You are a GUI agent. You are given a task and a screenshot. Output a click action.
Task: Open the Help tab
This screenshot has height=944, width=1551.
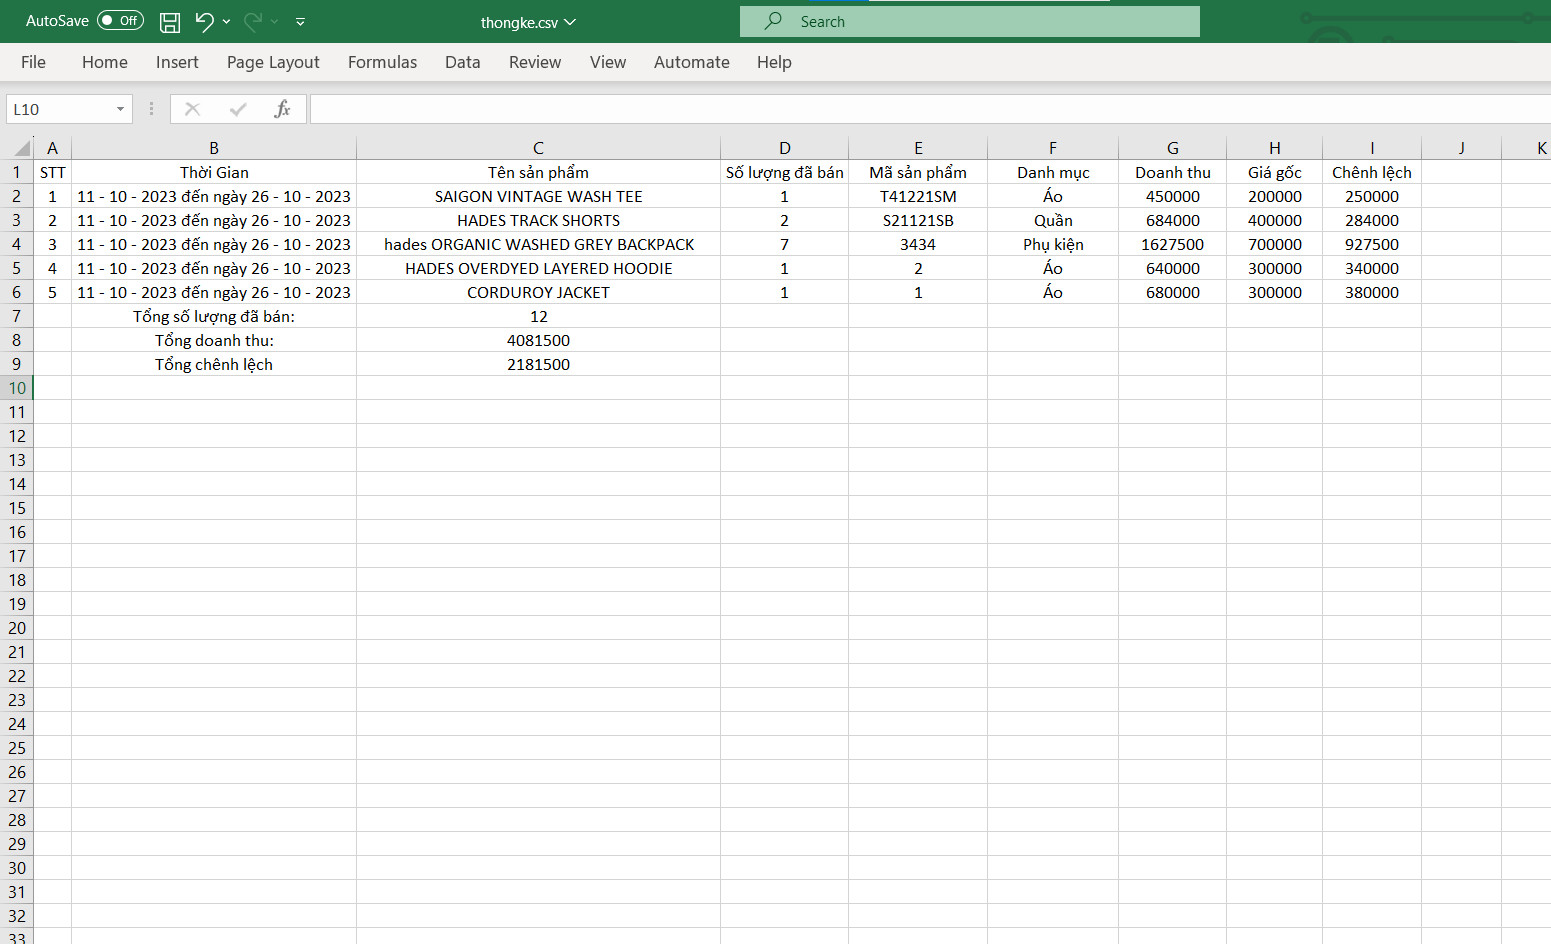pos(774,62)
